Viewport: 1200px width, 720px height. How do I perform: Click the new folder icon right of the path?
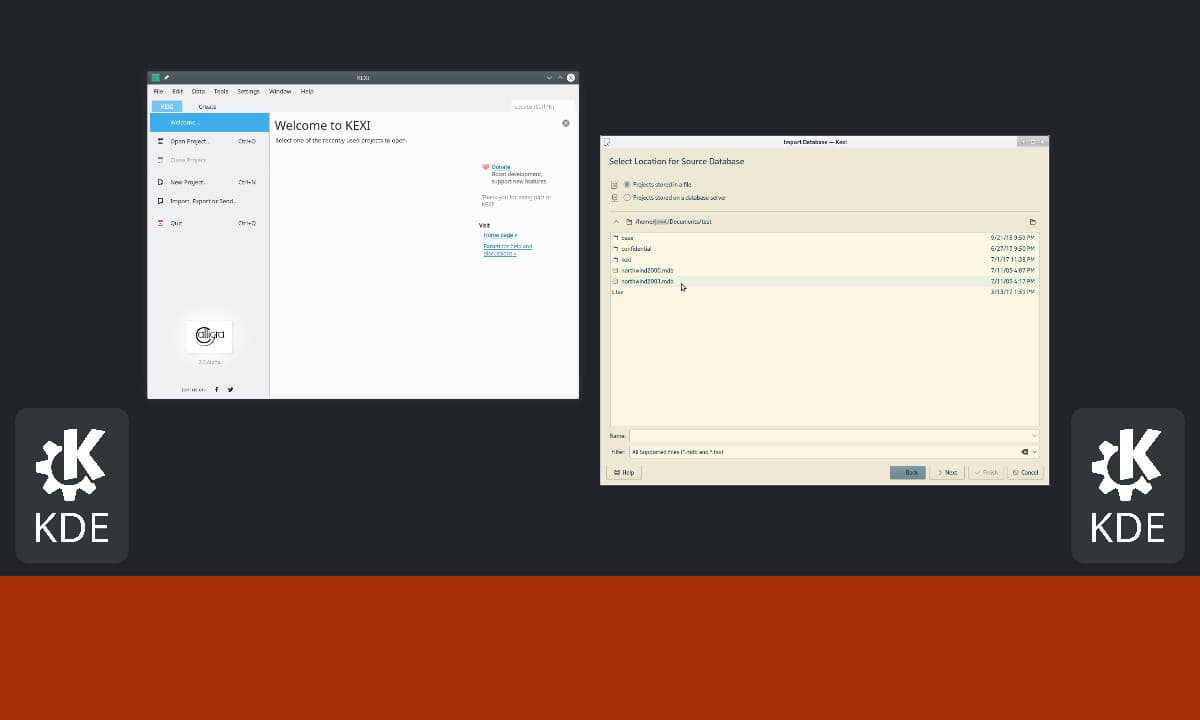tap(1032, 222)
